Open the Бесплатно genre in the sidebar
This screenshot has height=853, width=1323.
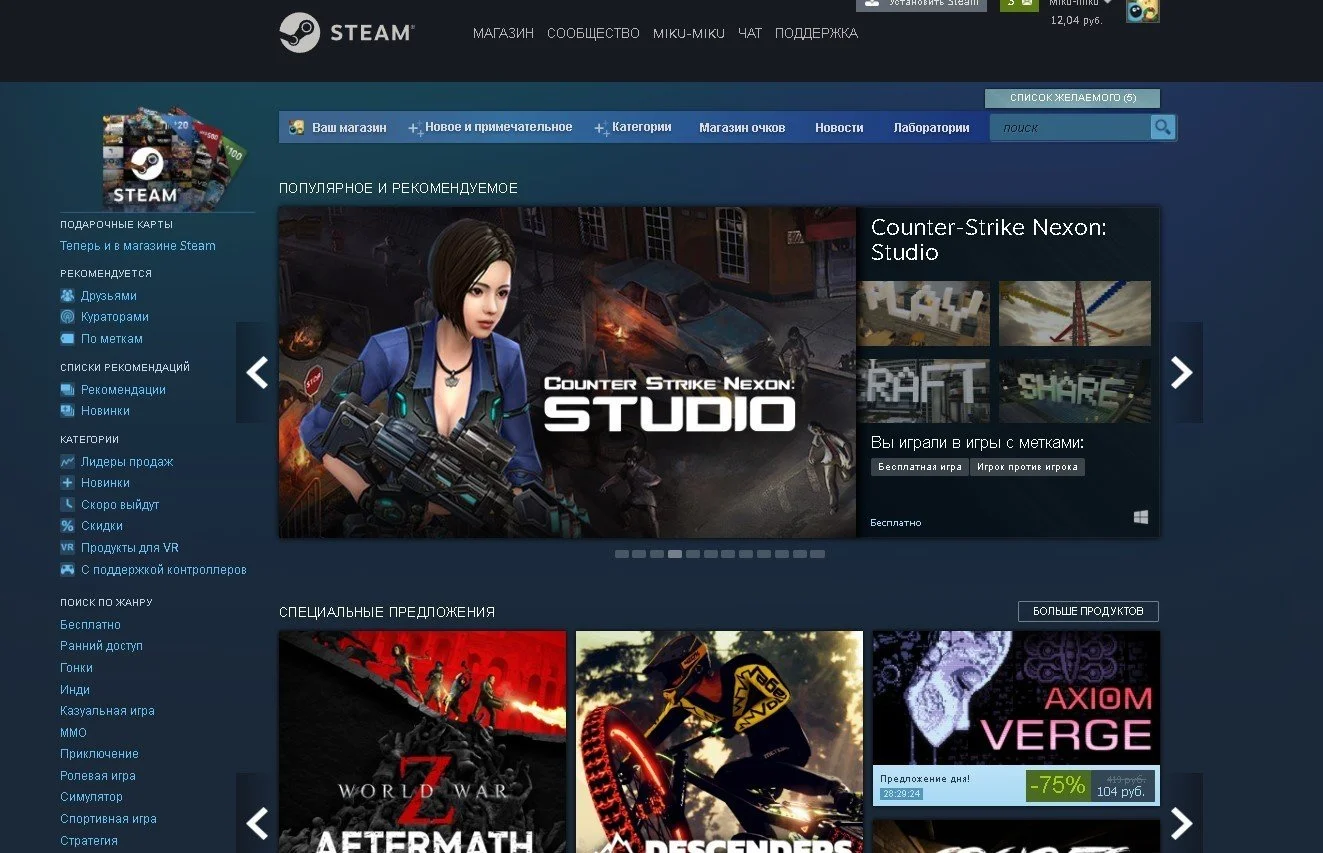click(x=90, y=625)
